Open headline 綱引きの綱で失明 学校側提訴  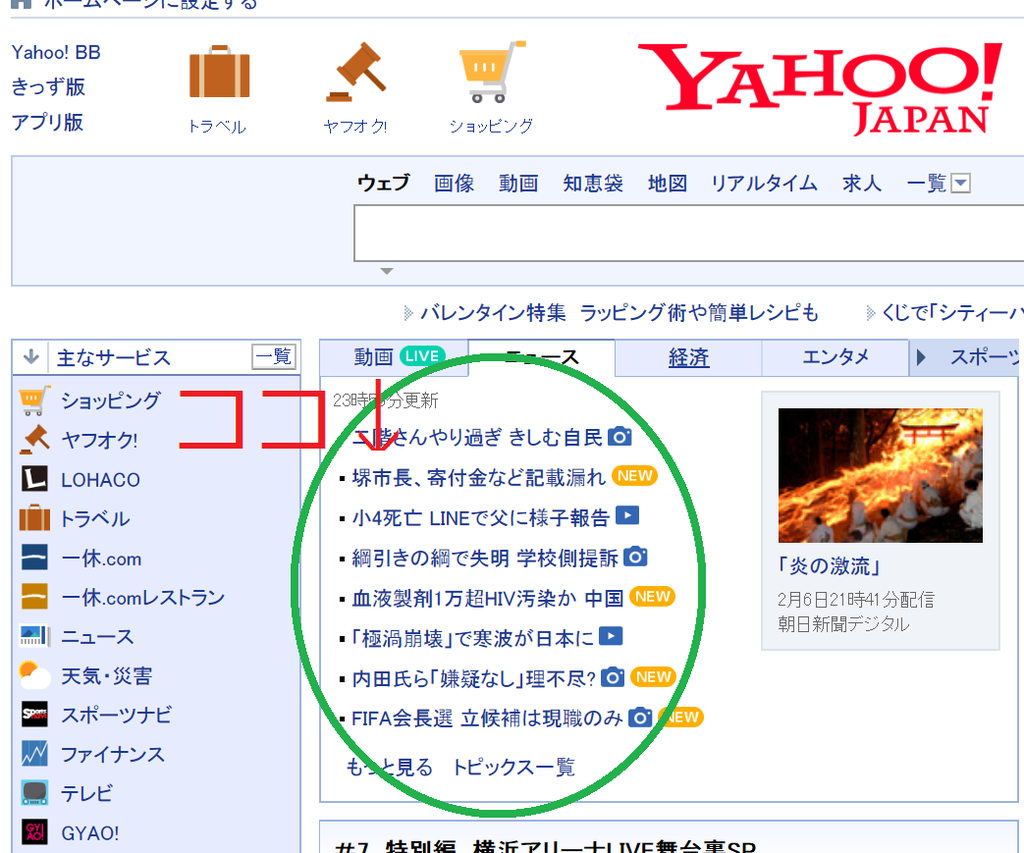(x=485, y=558)
